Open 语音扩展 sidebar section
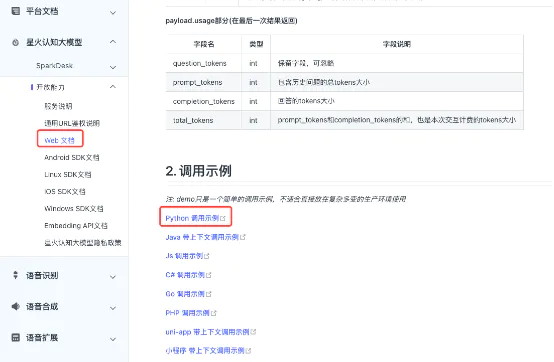The height and width of the screenshot is (362, 554). point(42,338)
